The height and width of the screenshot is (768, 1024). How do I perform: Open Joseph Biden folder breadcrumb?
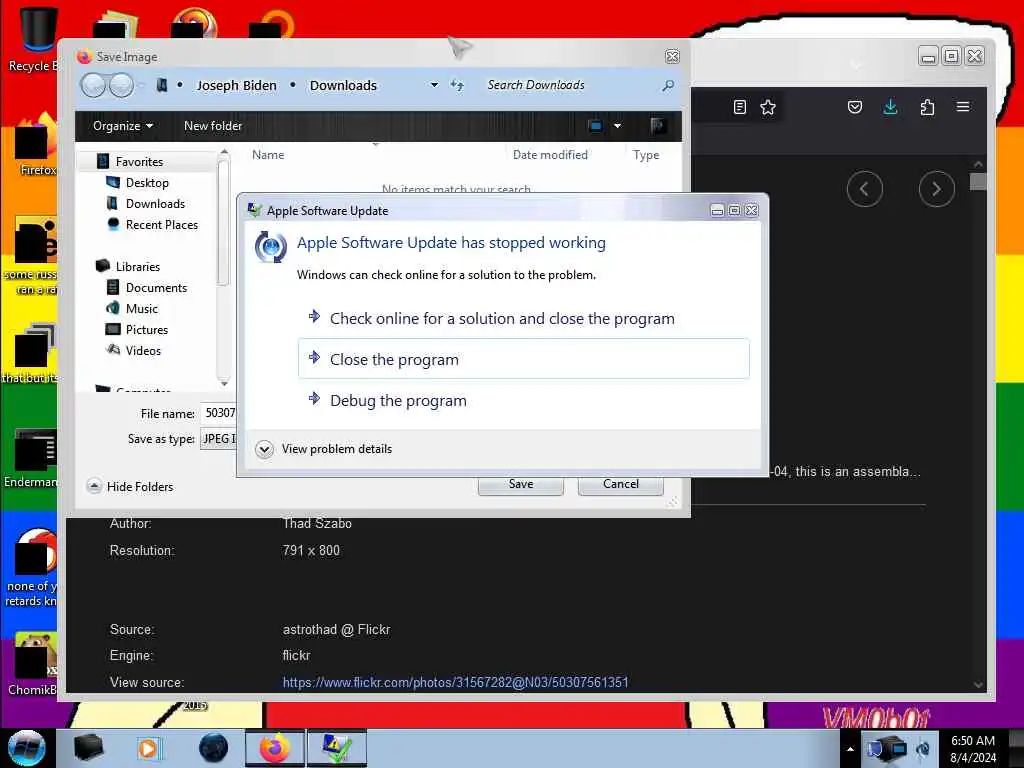click(x=236, y=86)
